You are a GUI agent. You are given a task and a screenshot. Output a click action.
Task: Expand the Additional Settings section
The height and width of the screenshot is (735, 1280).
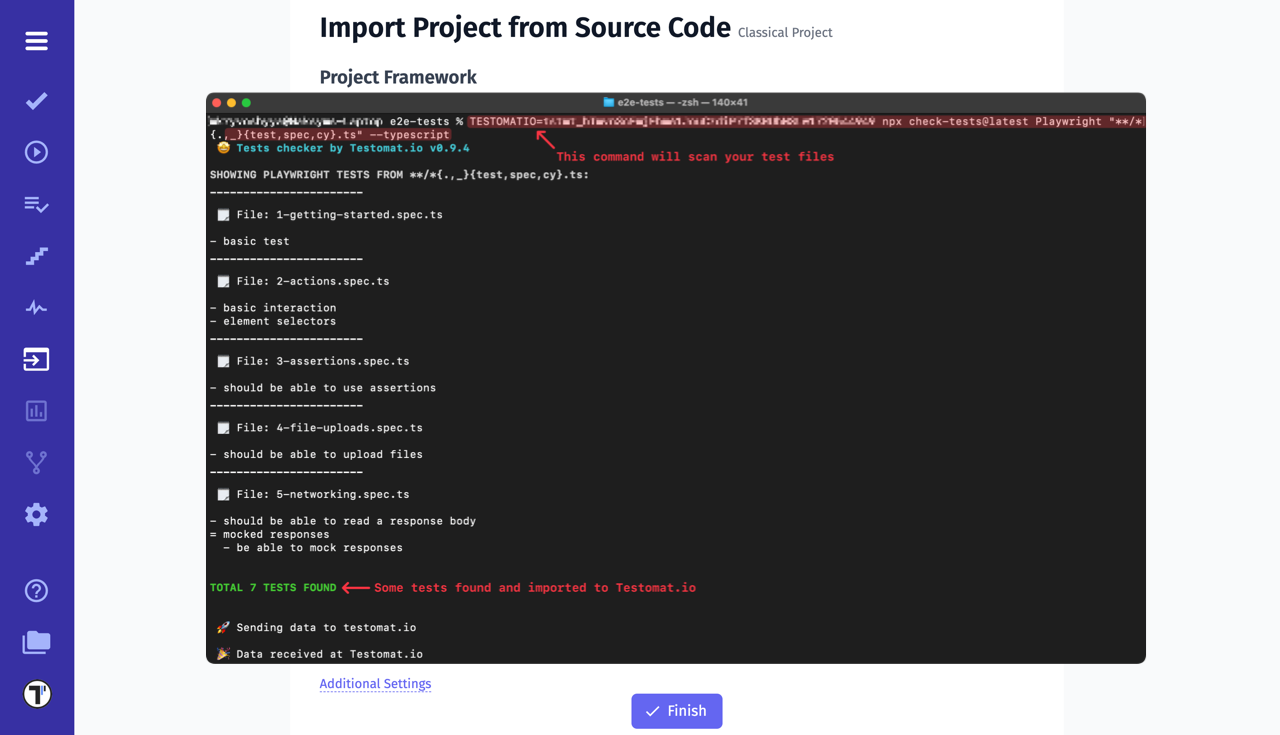pos(375,683)
